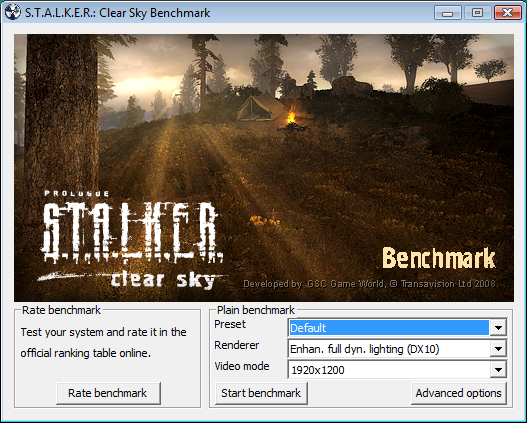The width and height of the screenshot is (527, 423).
Task: Click the Preset label
Action: 230,324
